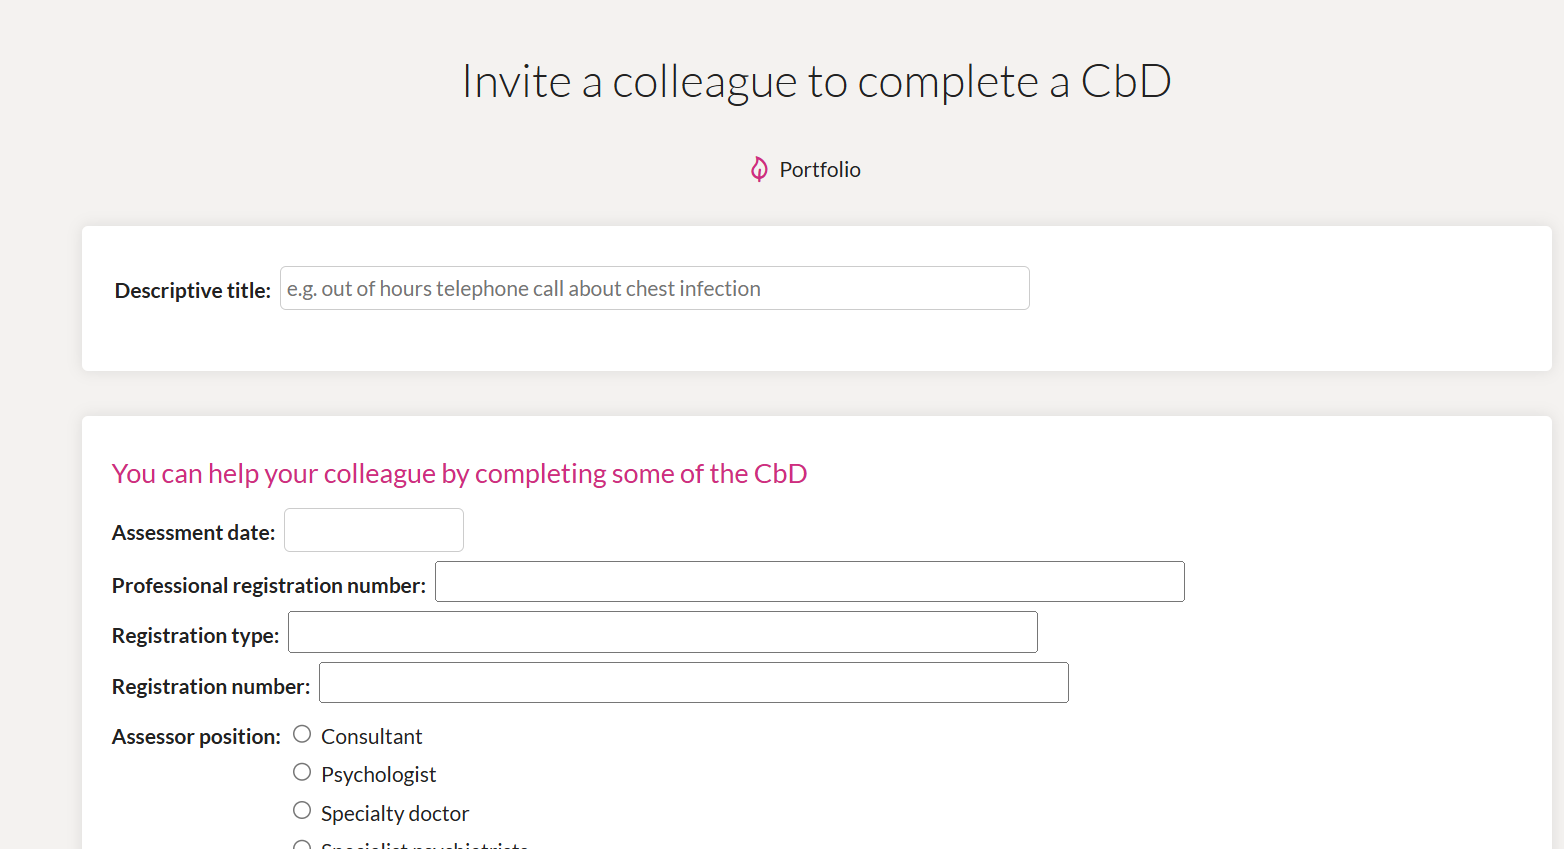Image resolution: width=1564 pixels, height=849 pixels.
Task: Click the Assessment date label
Action: [193, 533]
